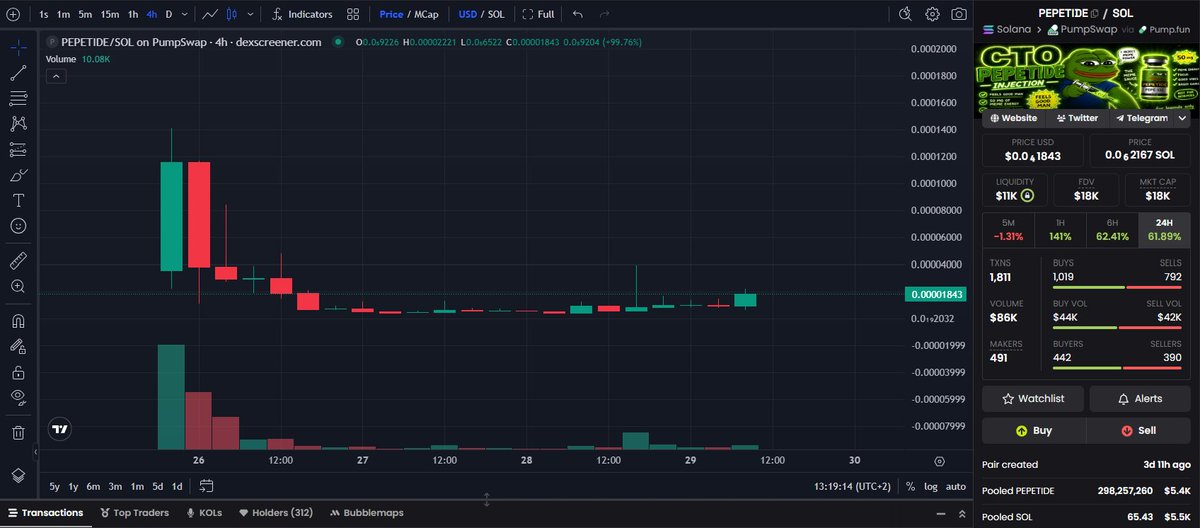Open the object tree layers icon

18,474
